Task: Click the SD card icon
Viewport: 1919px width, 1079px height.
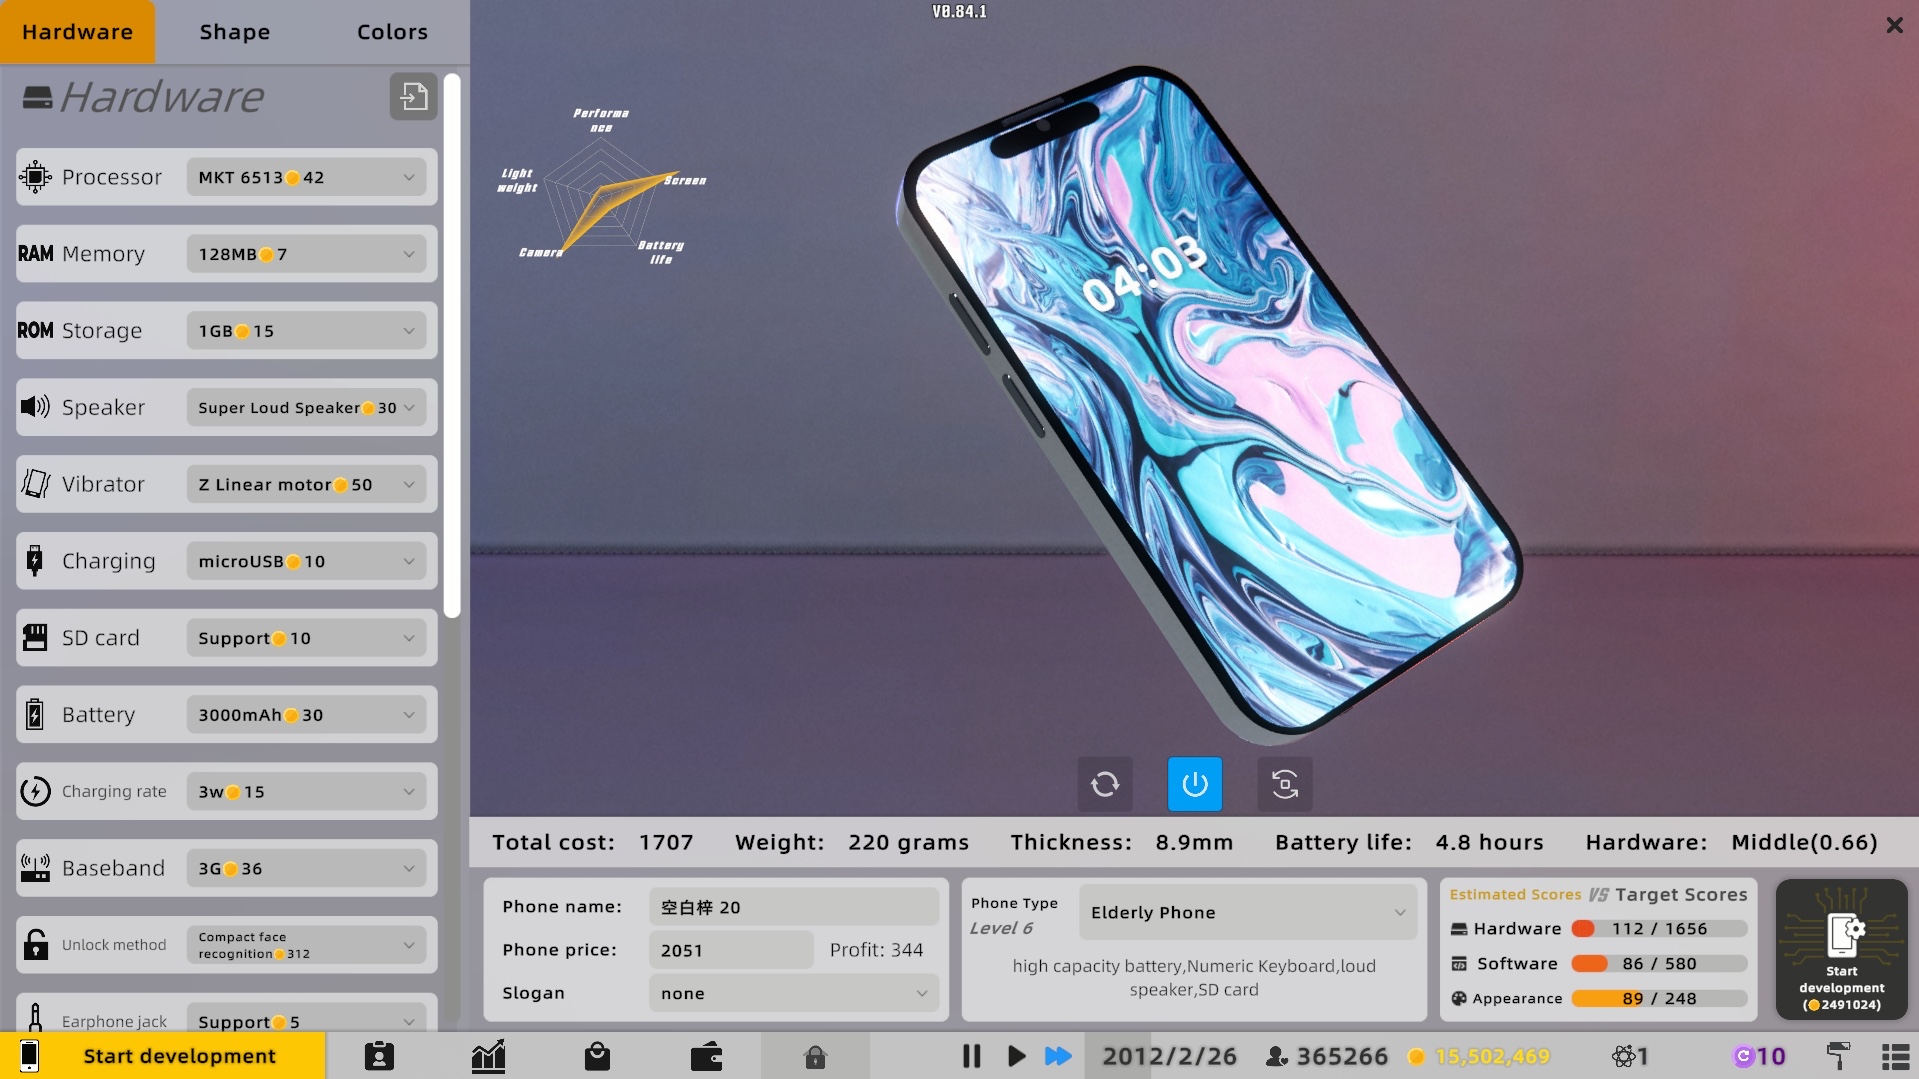Action: tap(35, 638)
